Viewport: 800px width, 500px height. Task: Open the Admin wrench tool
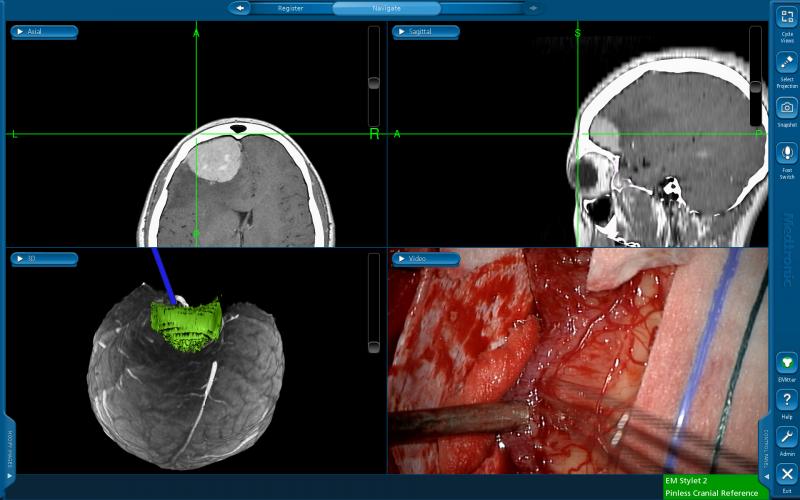tap(786, 436)
